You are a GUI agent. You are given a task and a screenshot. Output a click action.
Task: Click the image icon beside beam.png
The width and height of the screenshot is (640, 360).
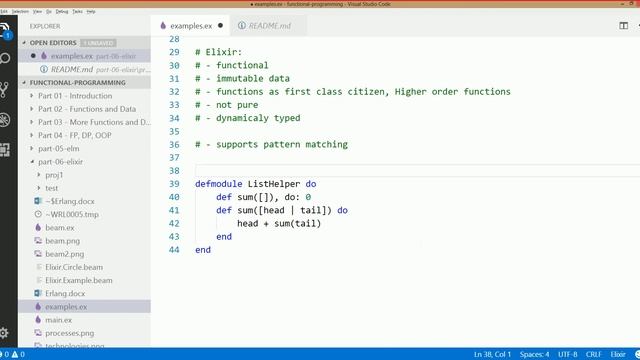pyautogui.click(x=38, y=240)
